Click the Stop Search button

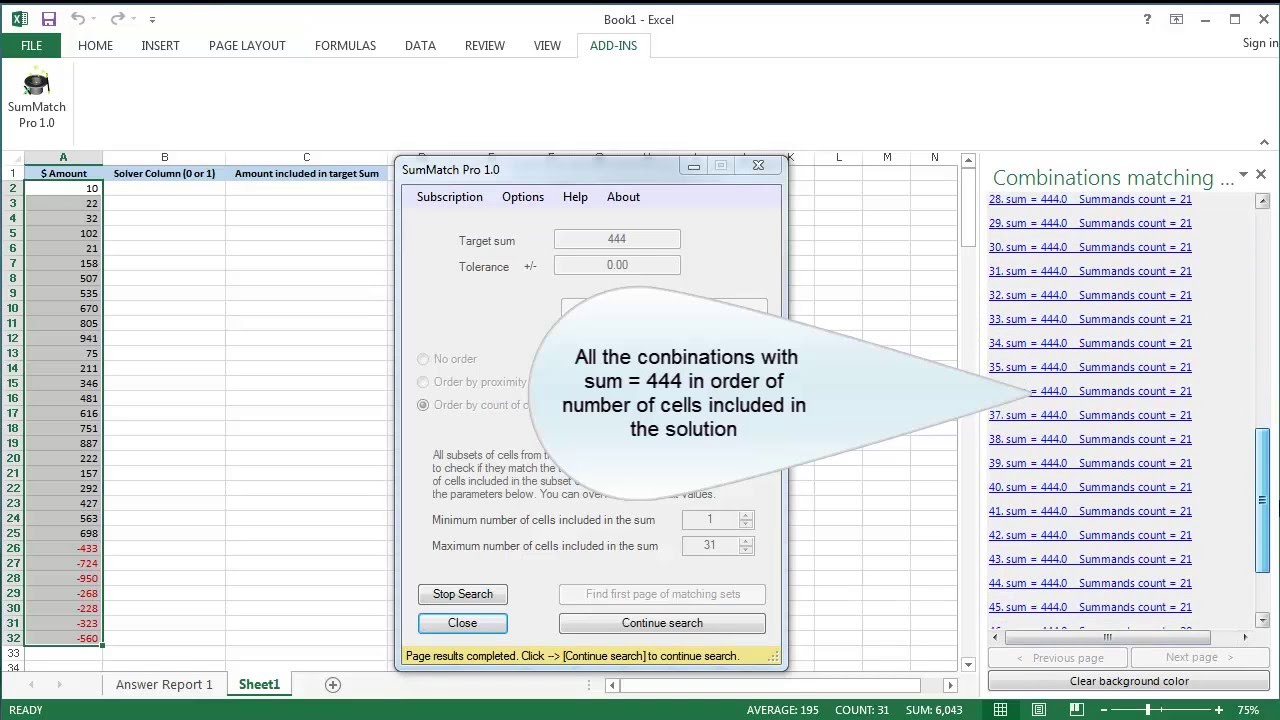tap(462, 594)
